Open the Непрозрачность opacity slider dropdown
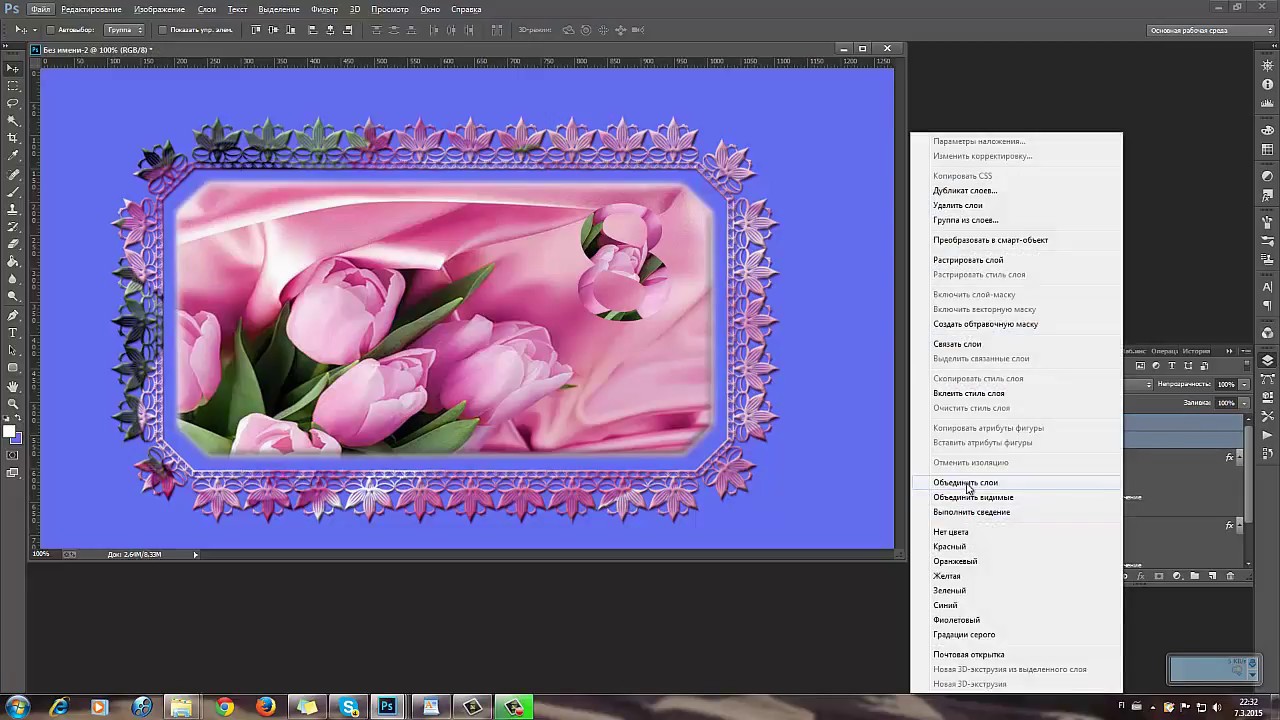The image size is (1280, 720). (1244, 384)
